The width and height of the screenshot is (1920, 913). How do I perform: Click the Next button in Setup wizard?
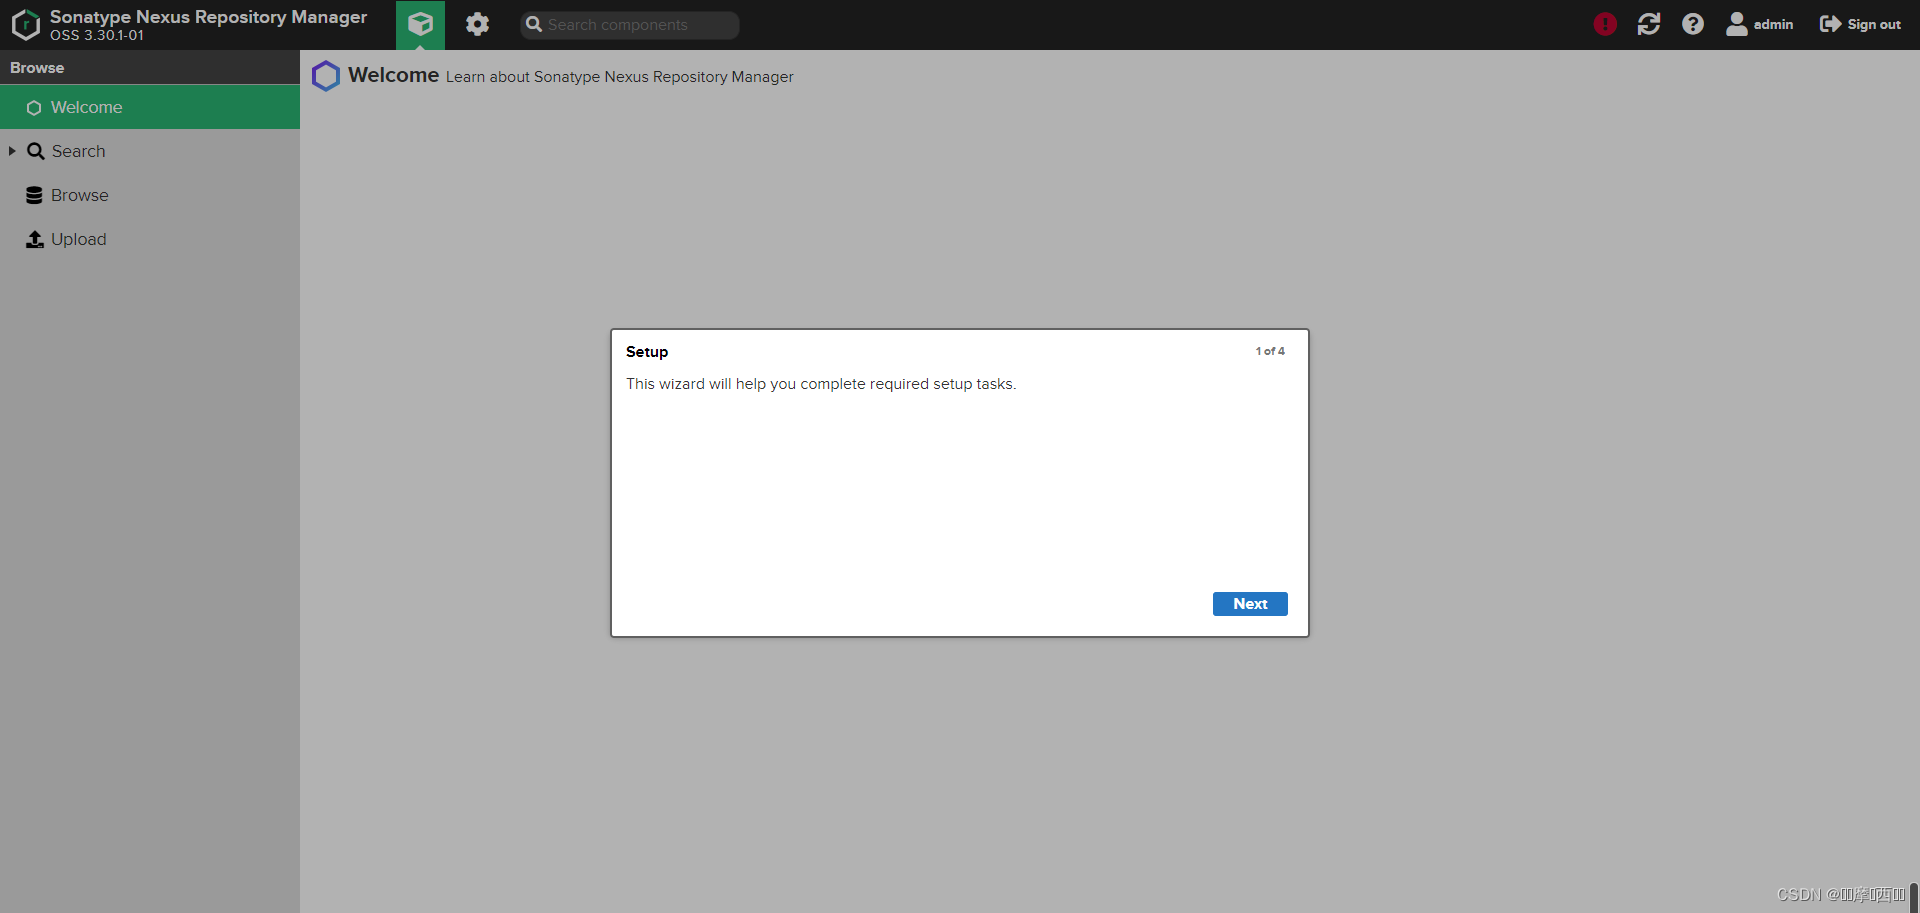coord(1250,604)
